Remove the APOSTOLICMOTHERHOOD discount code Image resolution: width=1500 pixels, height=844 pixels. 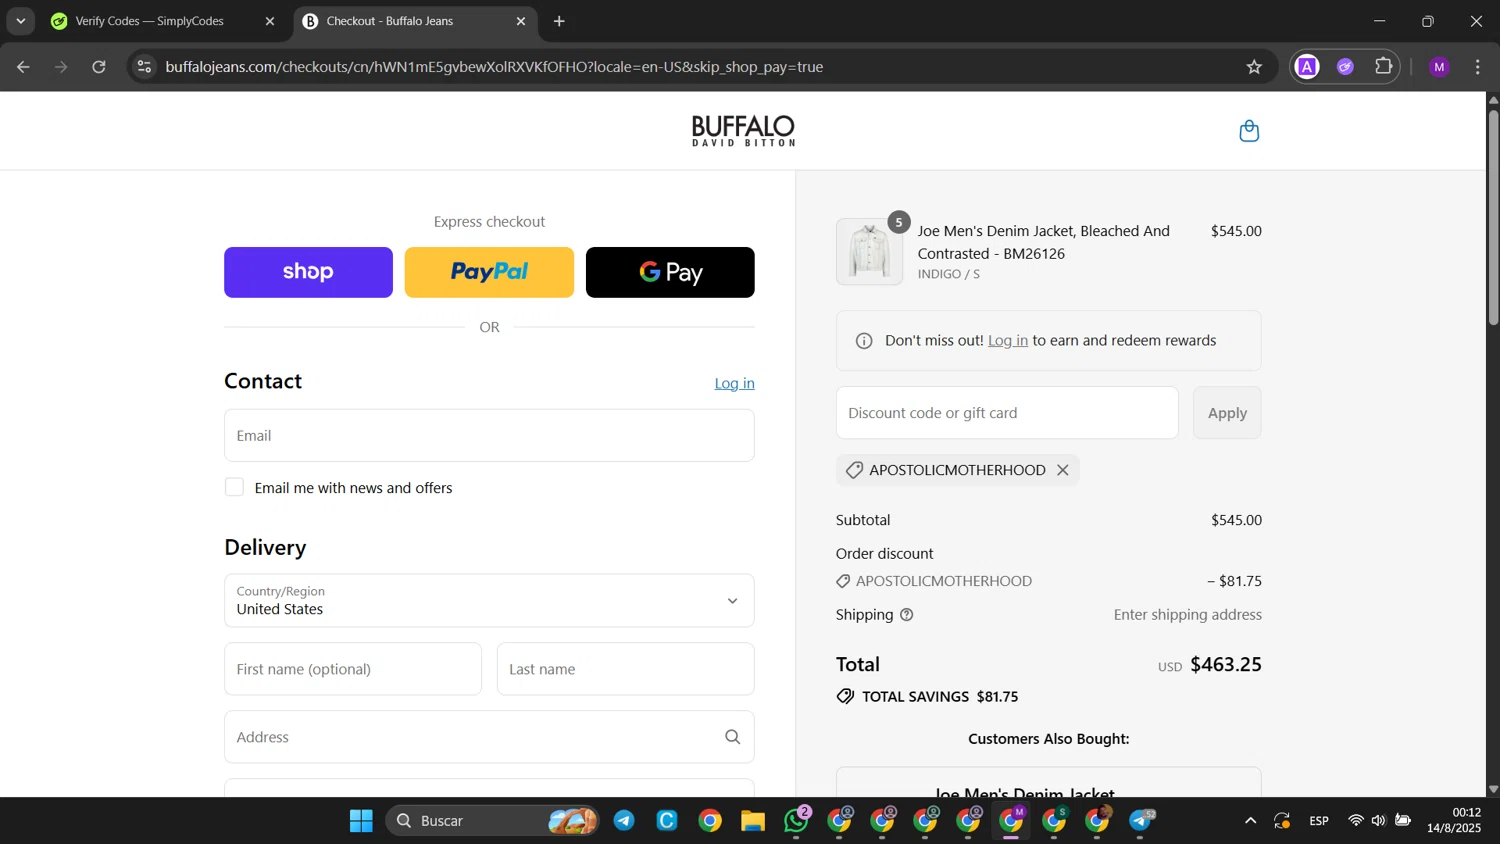pyautogui.click(x=1063, y=470)
